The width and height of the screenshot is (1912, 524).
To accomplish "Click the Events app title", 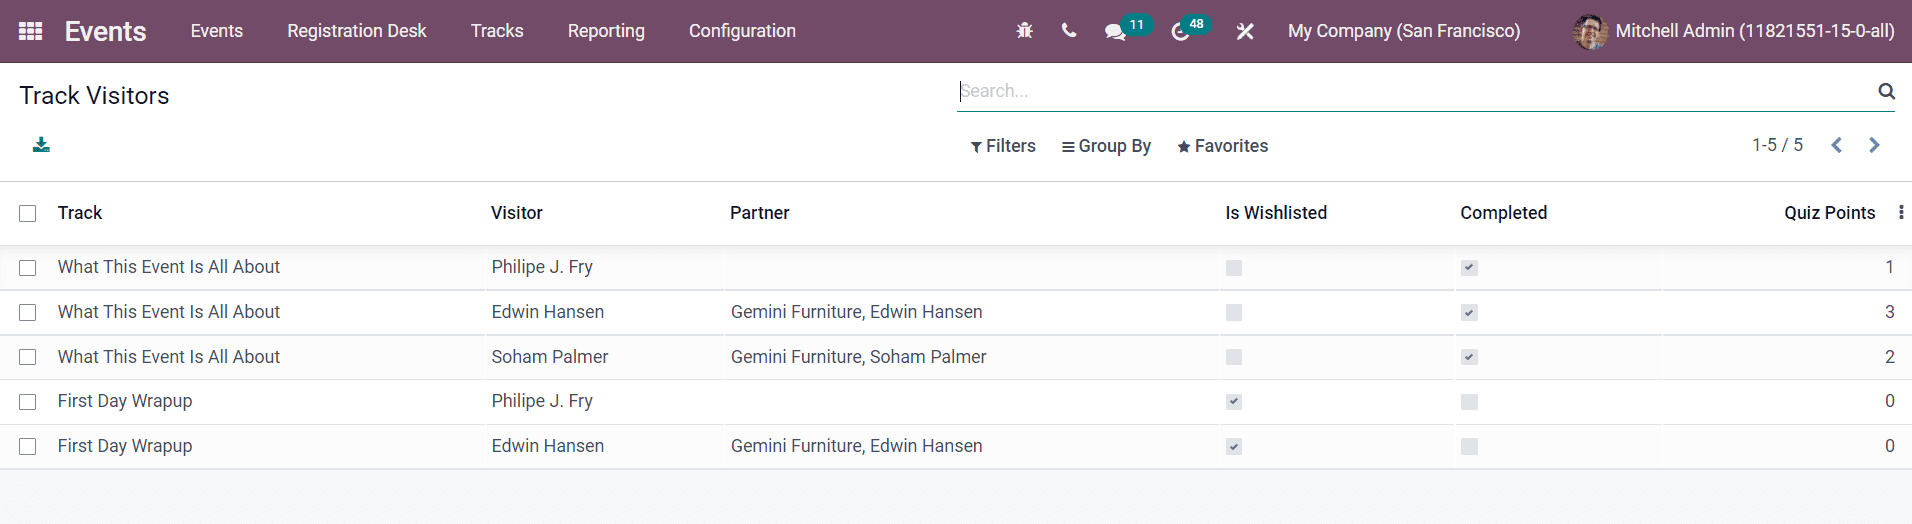I will (x=105, y=31).
